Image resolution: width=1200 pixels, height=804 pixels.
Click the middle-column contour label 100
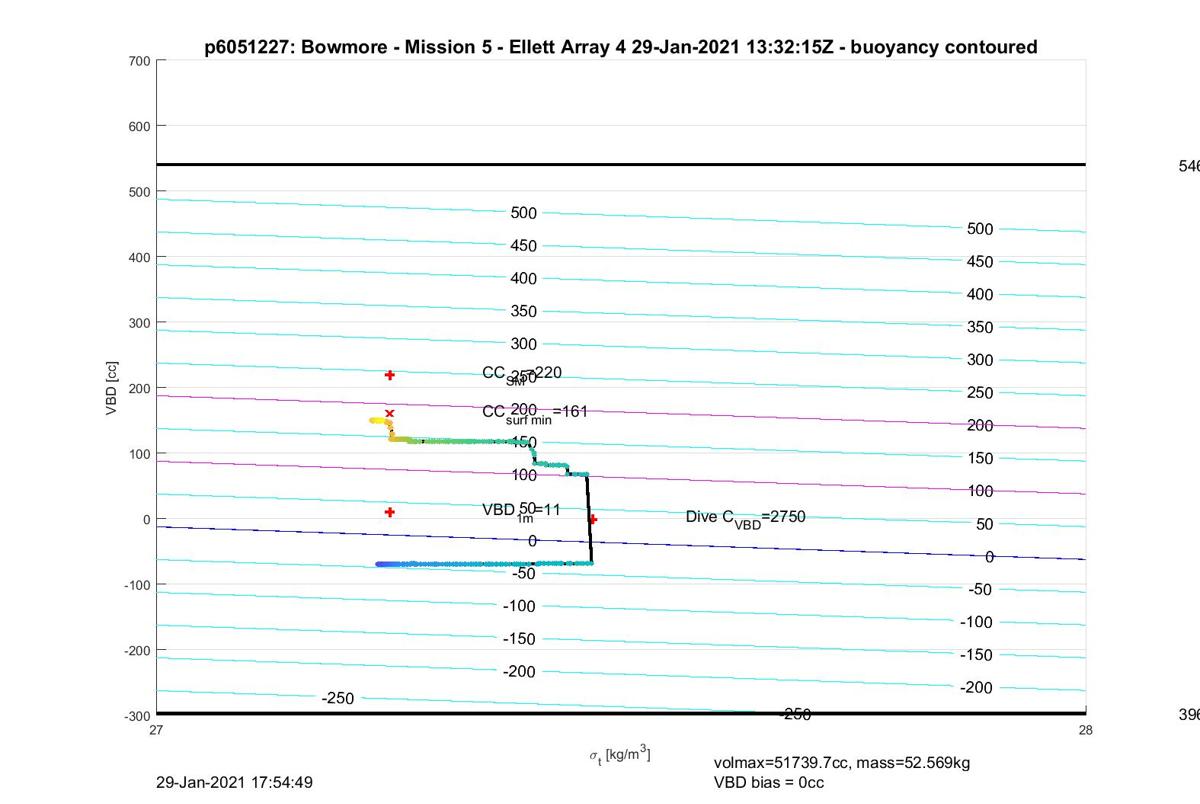(524, 475)
